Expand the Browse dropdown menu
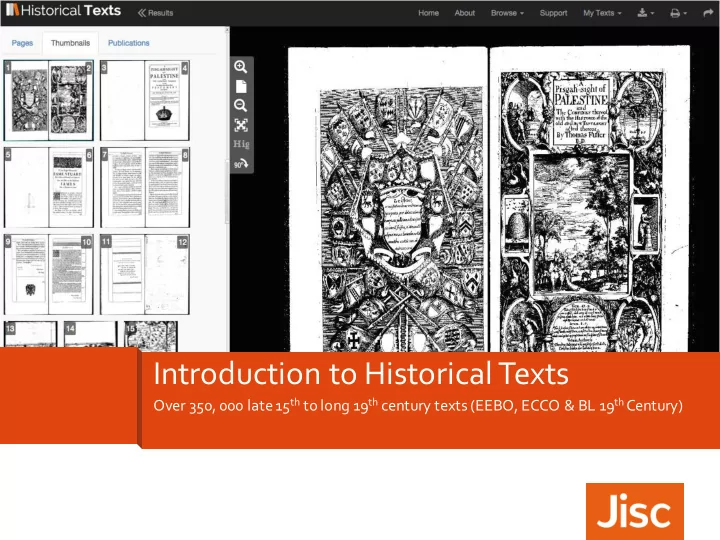720x540 pixels. [507, 13]
